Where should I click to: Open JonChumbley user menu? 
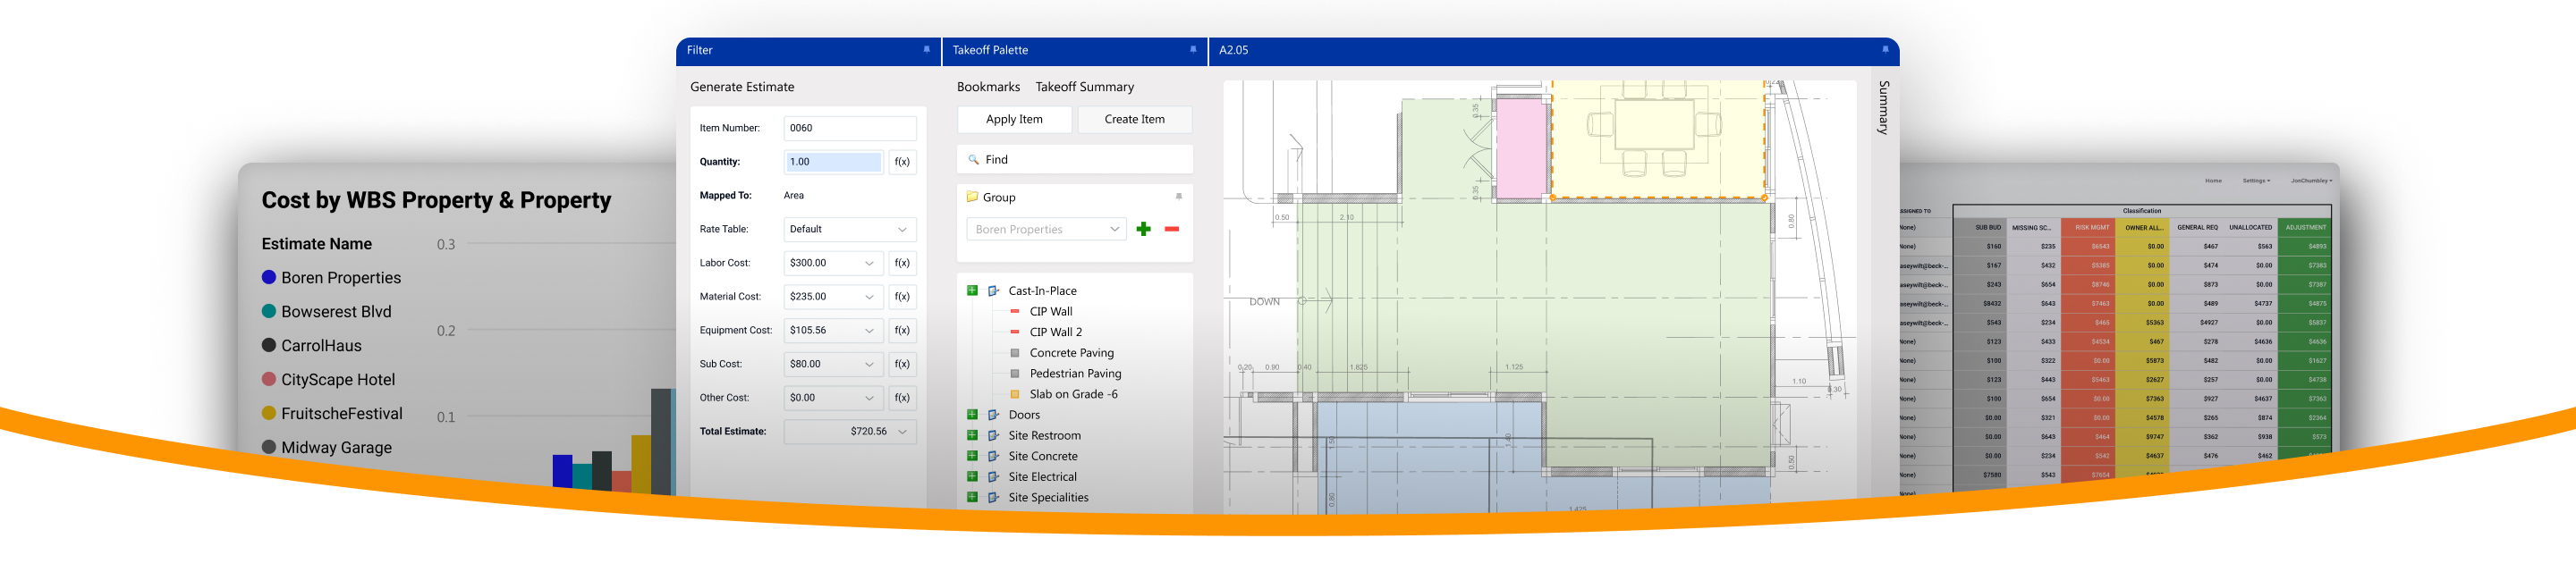[x=2311, y=181]
